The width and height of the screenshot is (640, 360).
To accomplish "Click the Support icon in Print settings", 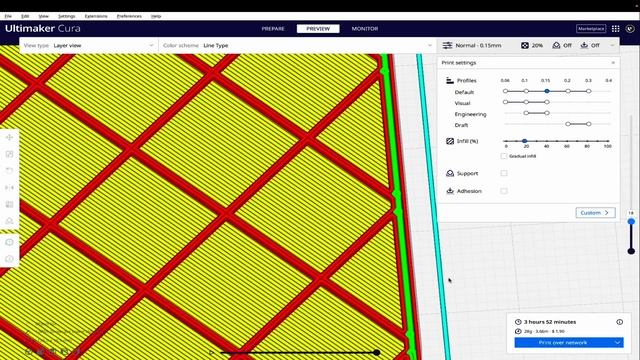I will click(450, 173).
